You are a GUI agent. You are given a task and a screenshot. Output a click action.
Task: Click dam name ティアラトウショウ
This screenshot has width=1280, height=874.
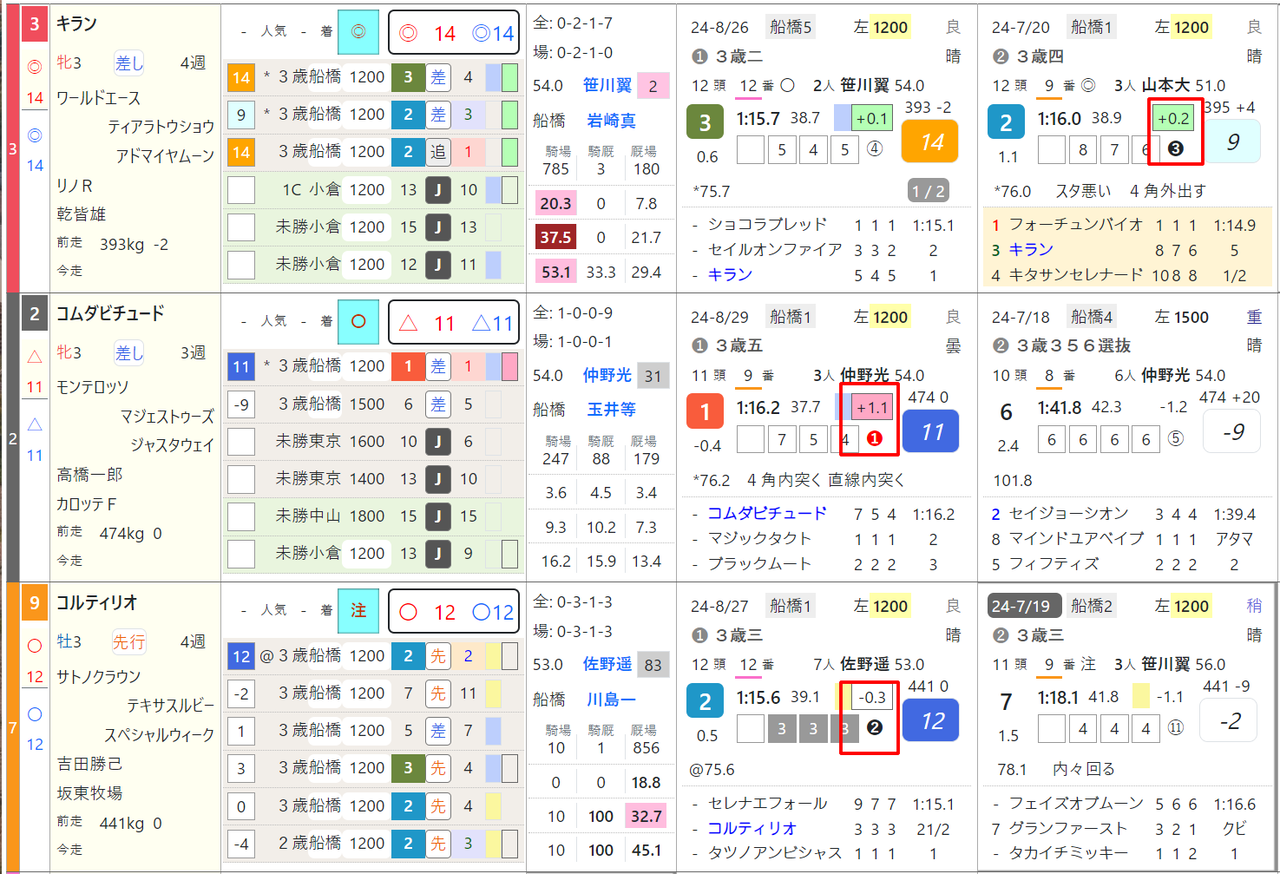click(160, 127)
